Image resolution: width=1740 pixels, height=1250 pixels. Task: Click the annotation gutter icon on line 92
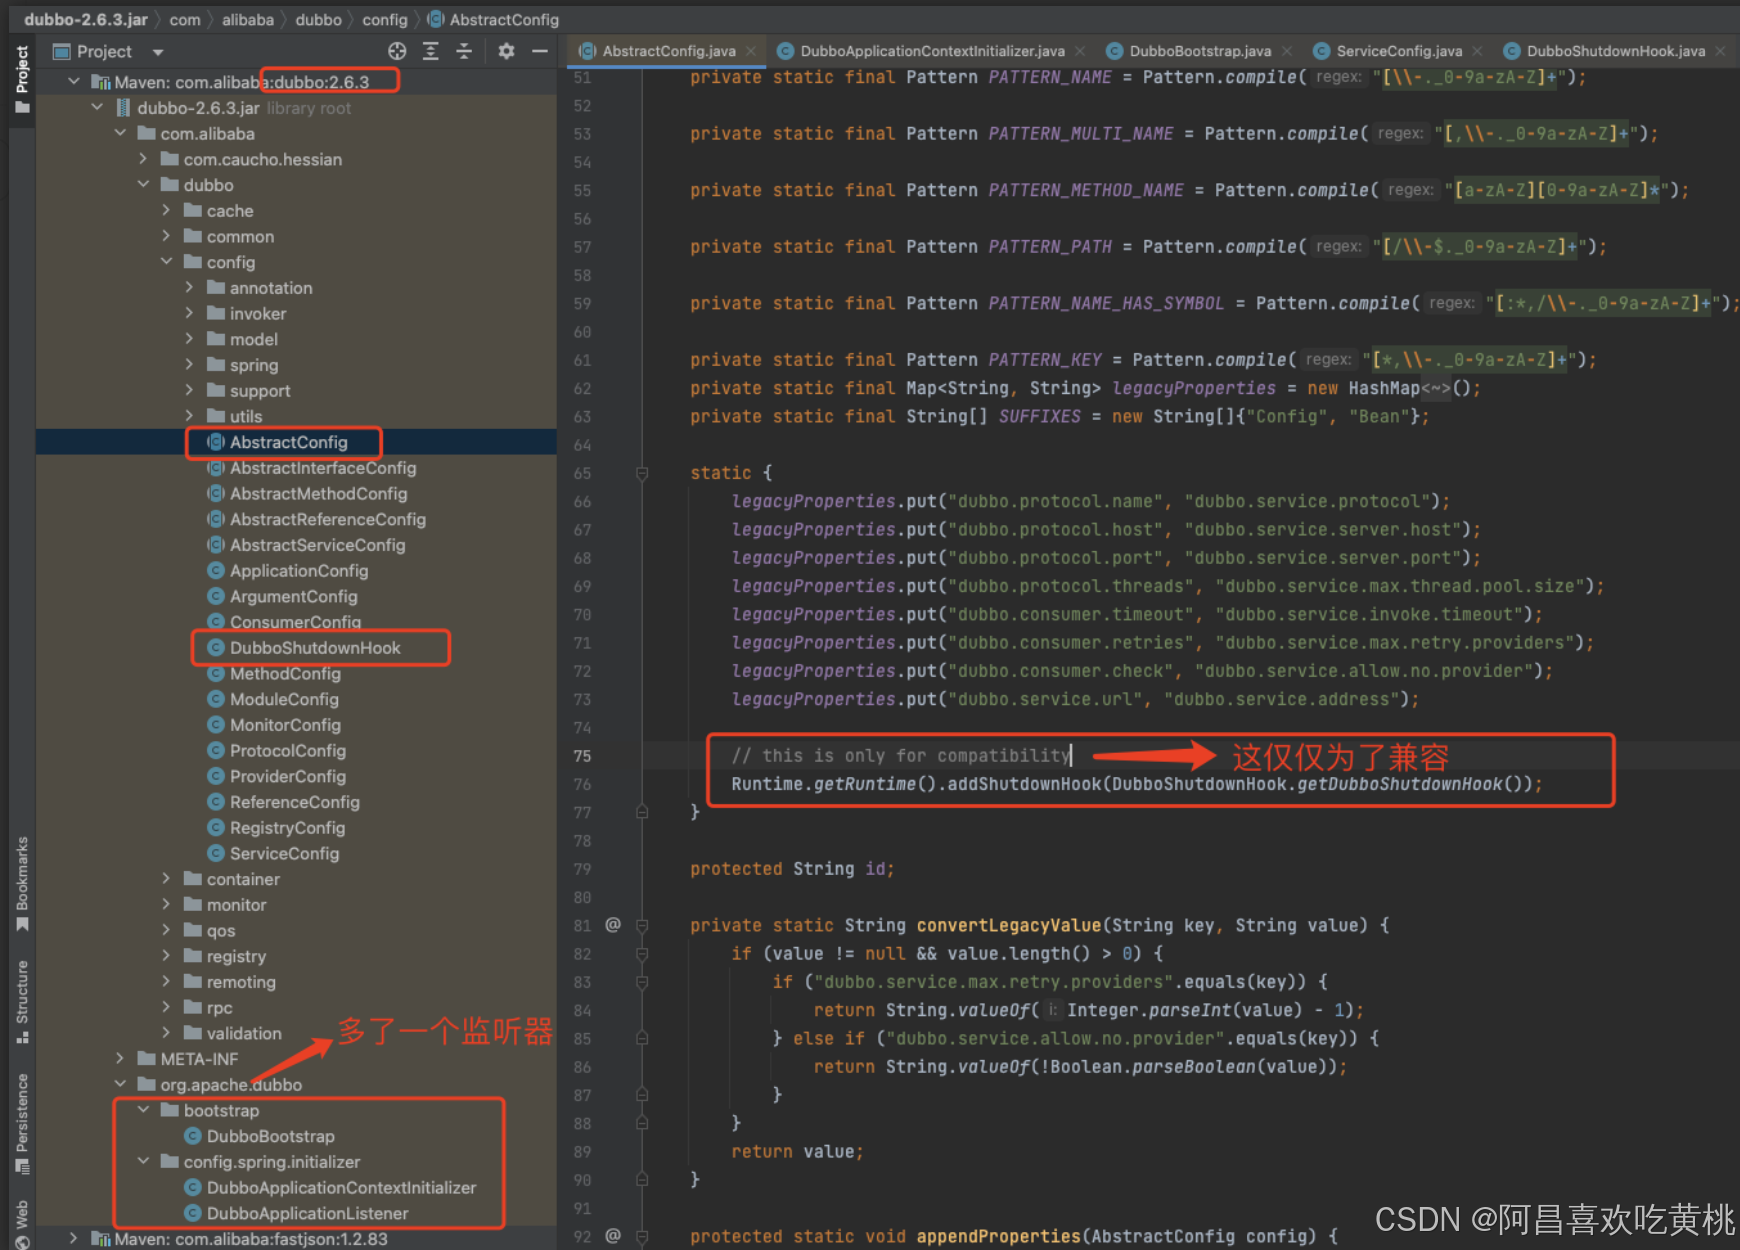click(x=613, y=1236)
